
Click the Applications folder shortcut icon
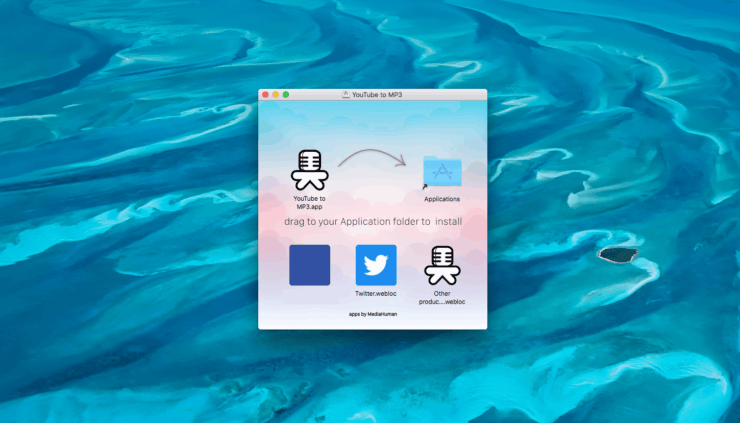tap(442, 173)
